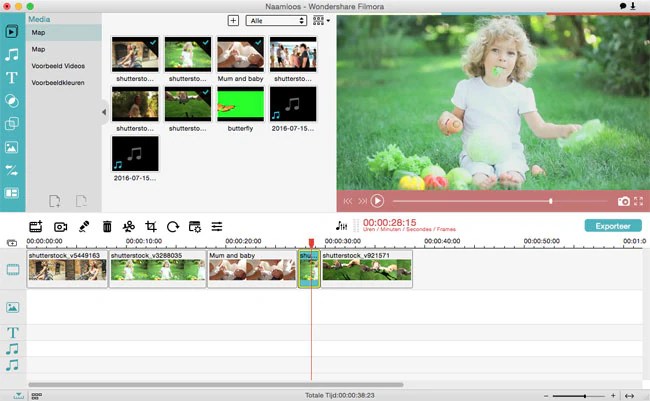Viewport: 650px width, 401px height.
Task: Select the audio file thumbnail in the second row
Action: 293,104
